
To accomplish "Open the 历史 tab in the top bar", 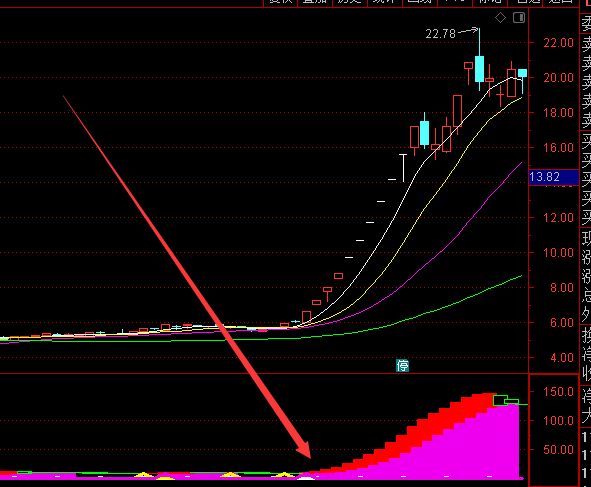I will point(350,2).
